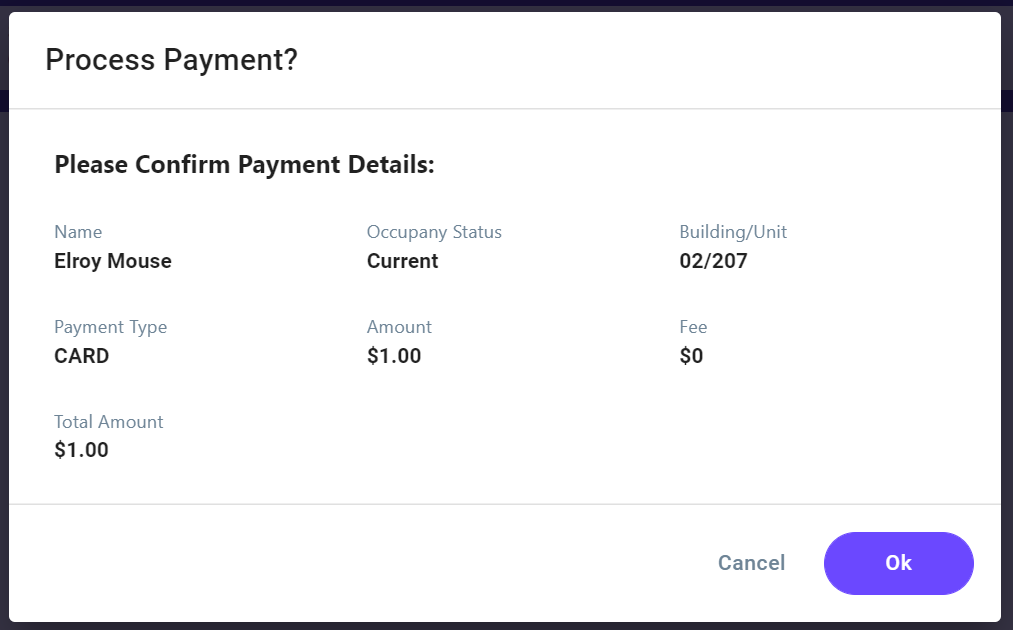This screenshot has height=630, width=1013.
Task: Select the tenant name Elroy Mouse
Action: pos(113,261)
